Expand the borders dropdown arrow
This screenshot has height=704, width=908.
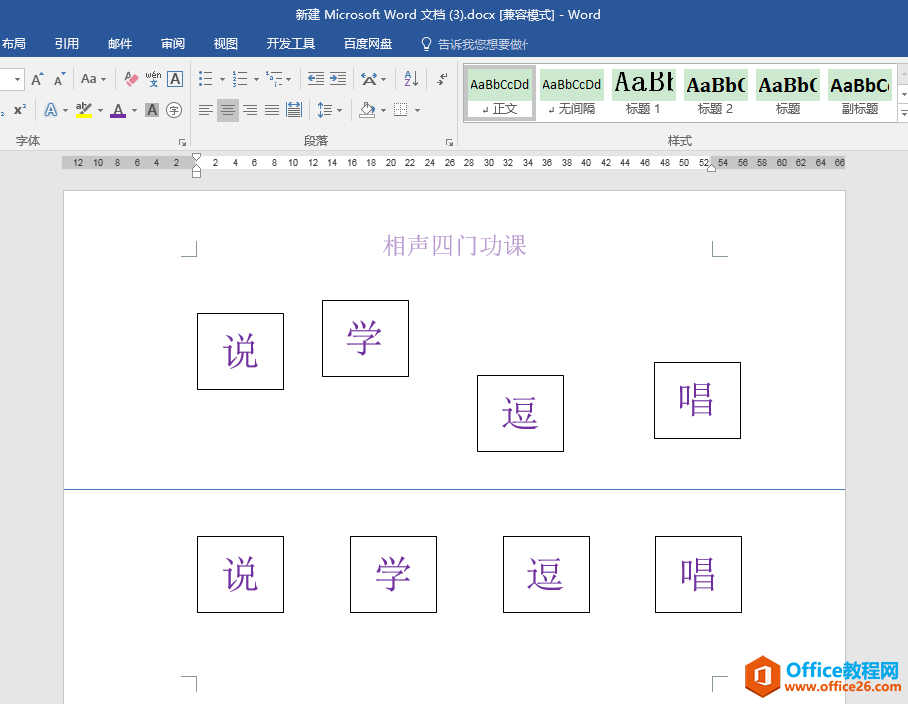(417, 110)
